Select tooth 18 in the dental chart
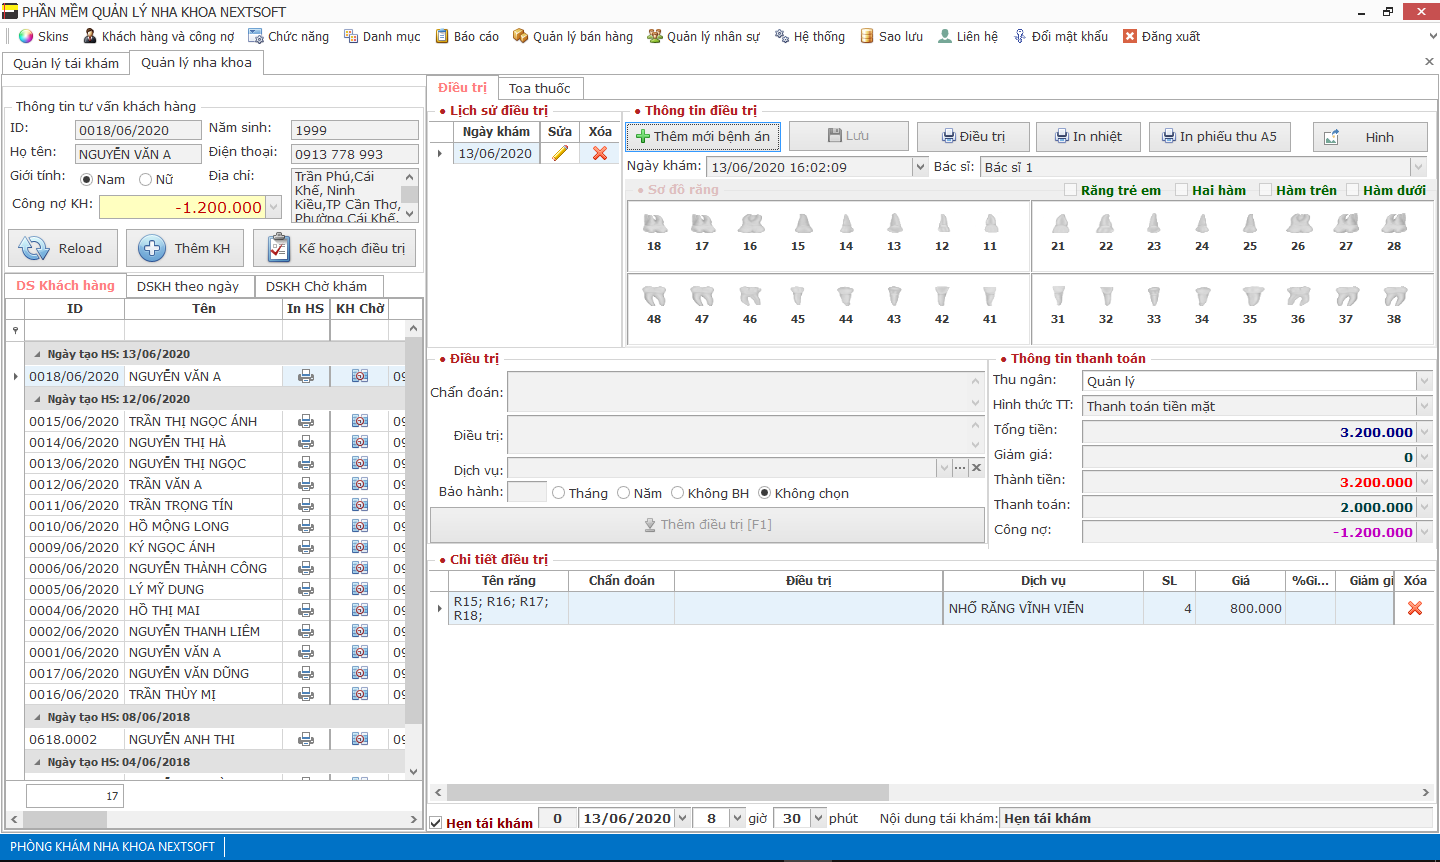 pyautogui.click(x=654, y=224)
